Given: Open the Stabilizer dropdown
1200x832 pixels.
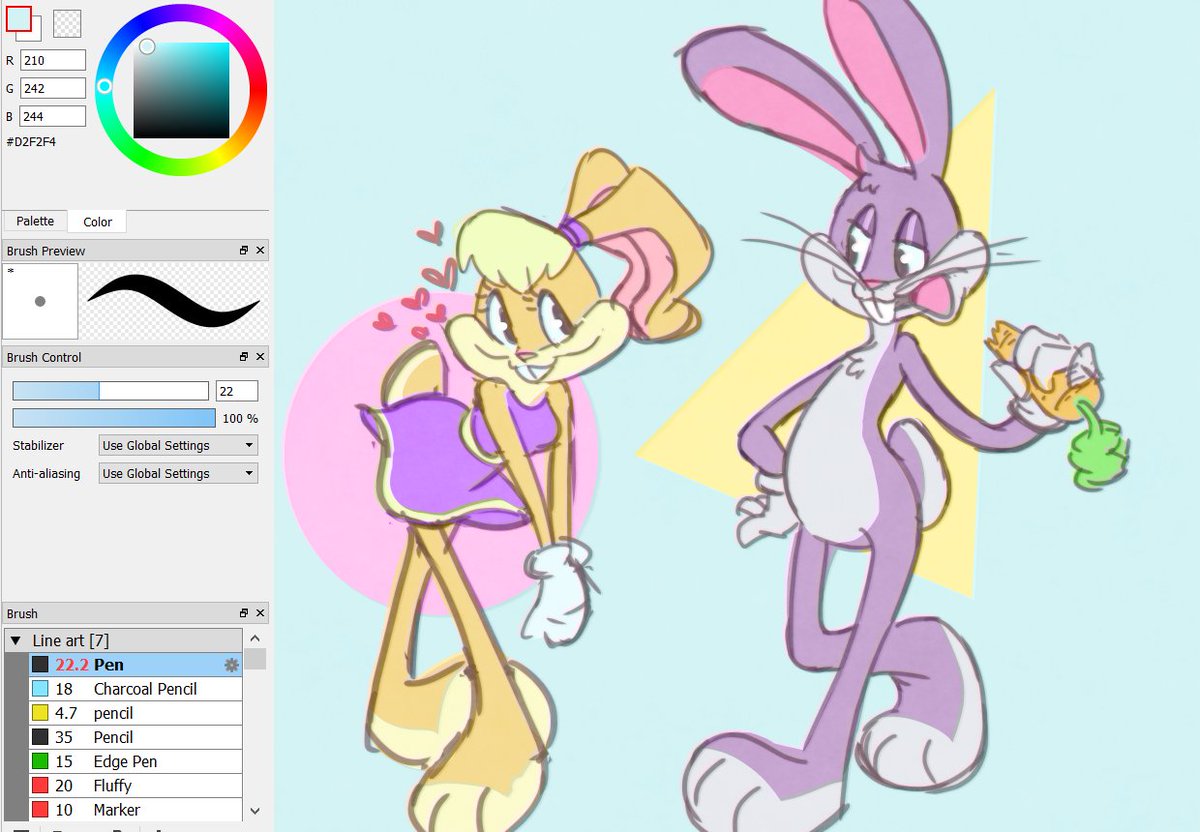Looking at the screenshot, I should coord(178,446).
